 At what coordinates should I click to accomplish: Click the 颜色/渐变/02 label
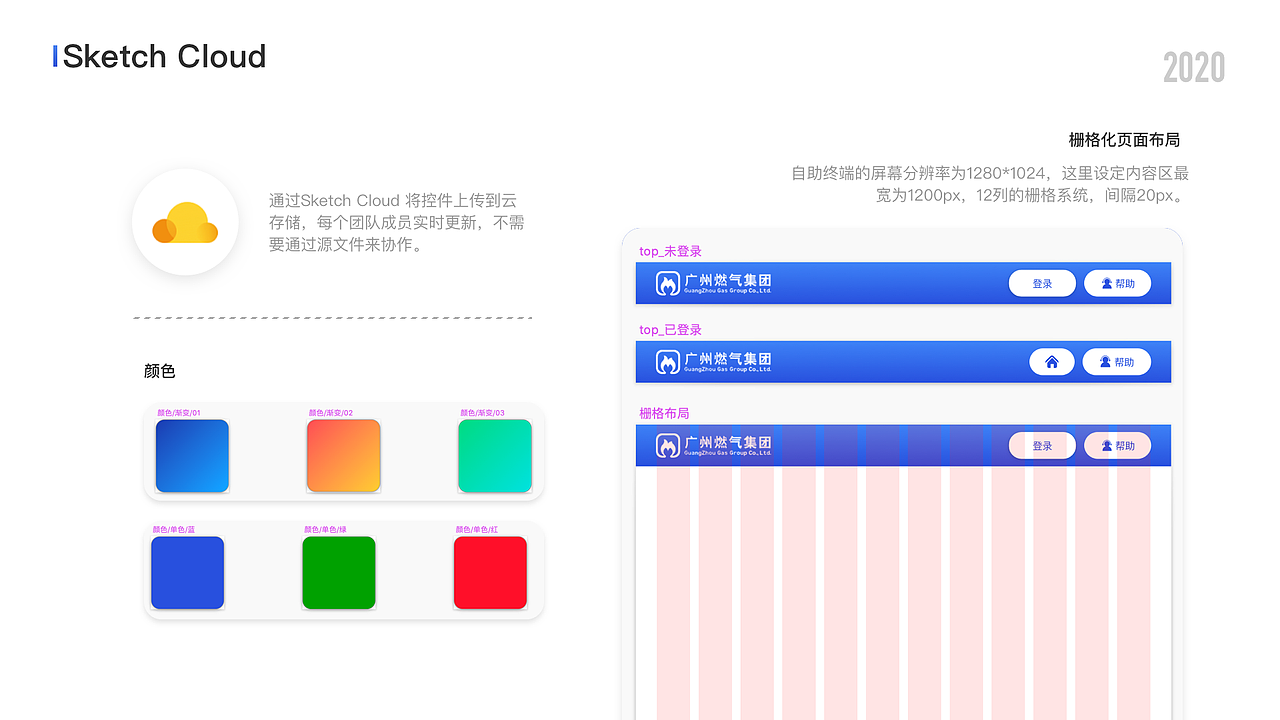click(x=331, y=413)
